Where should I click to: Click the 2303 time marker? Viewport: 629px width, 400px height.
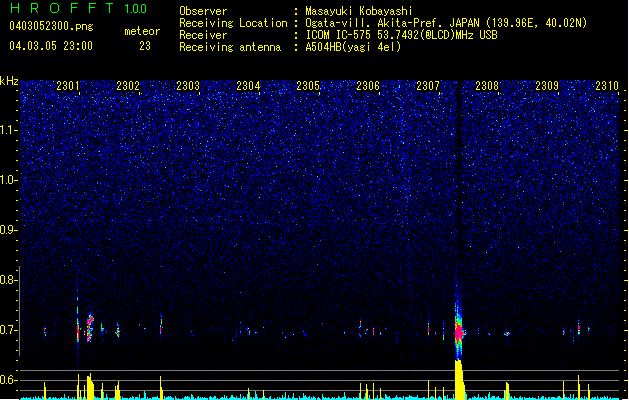(188, 86)
